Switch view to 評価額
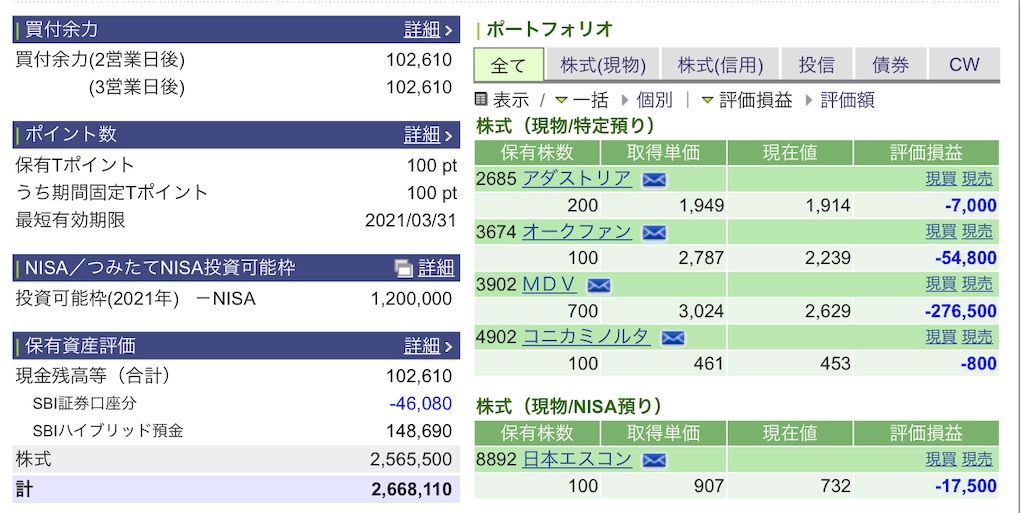1024x513 pixels. 847,100
